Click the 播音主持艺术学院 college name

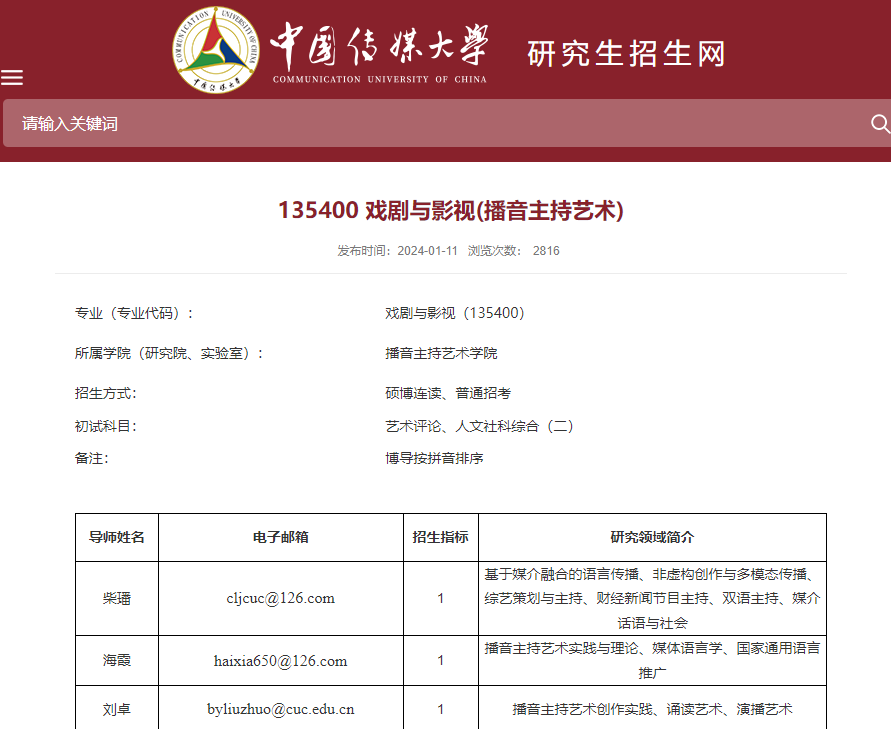[441, 353]
